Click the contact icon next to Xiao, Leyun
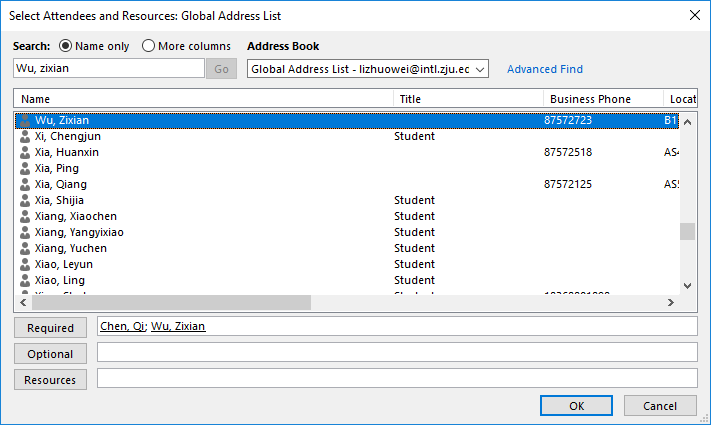The height and width of the screenshot is (425, 711). tap(25, 264)
